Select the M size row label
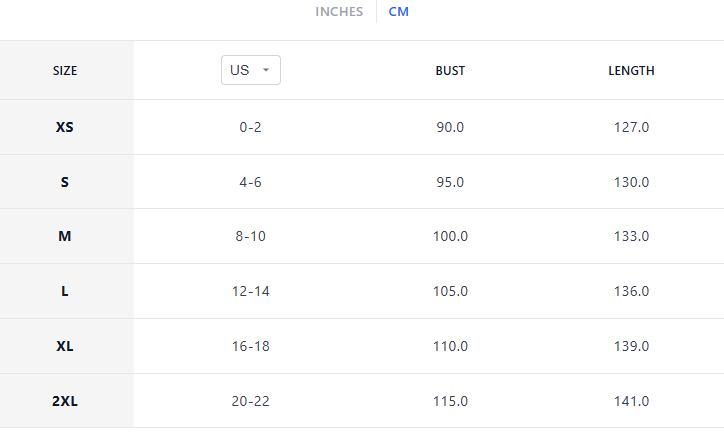The height and width of the screenshot is (443, 724). [65, 236]
